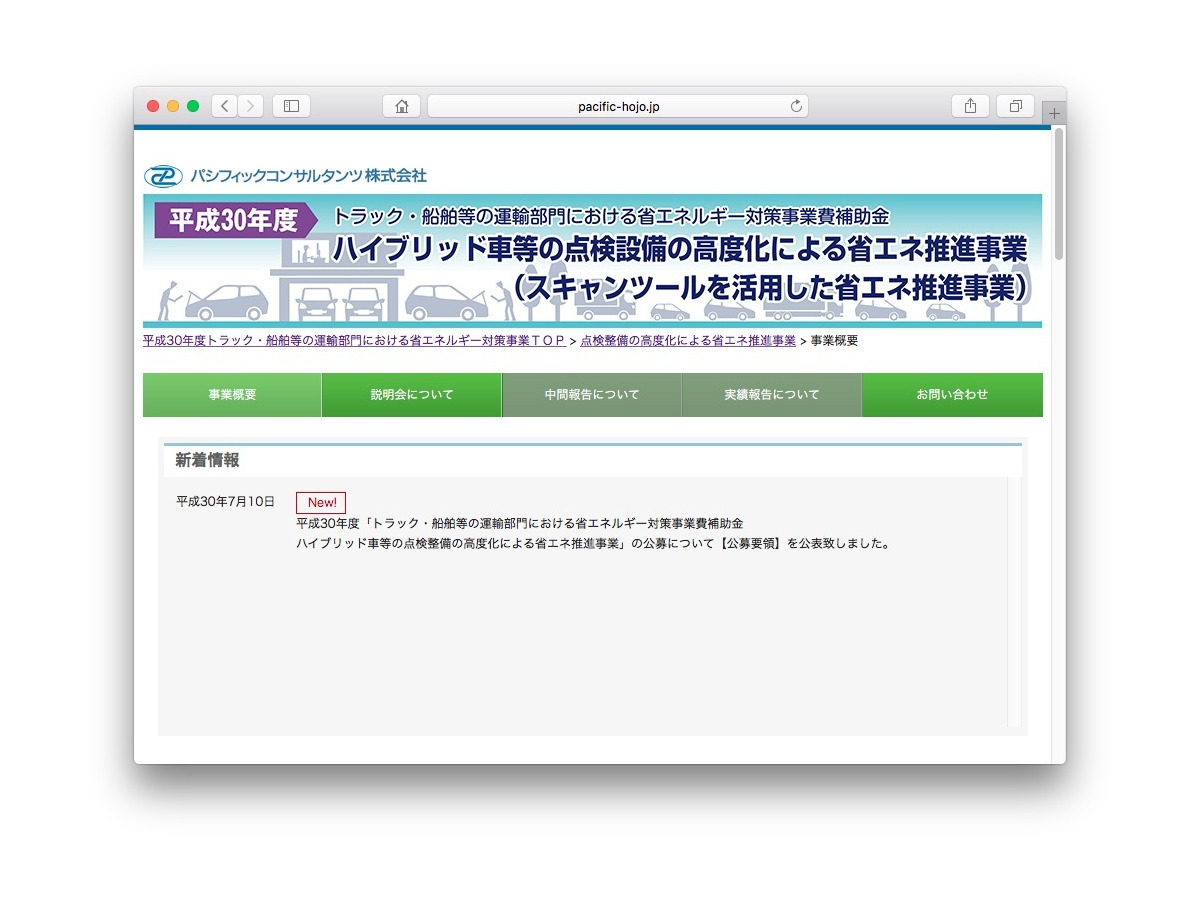Click the 平成30年度 header banner image
Viewport: 1200px width, 900px height.
(x=592, y=260)
